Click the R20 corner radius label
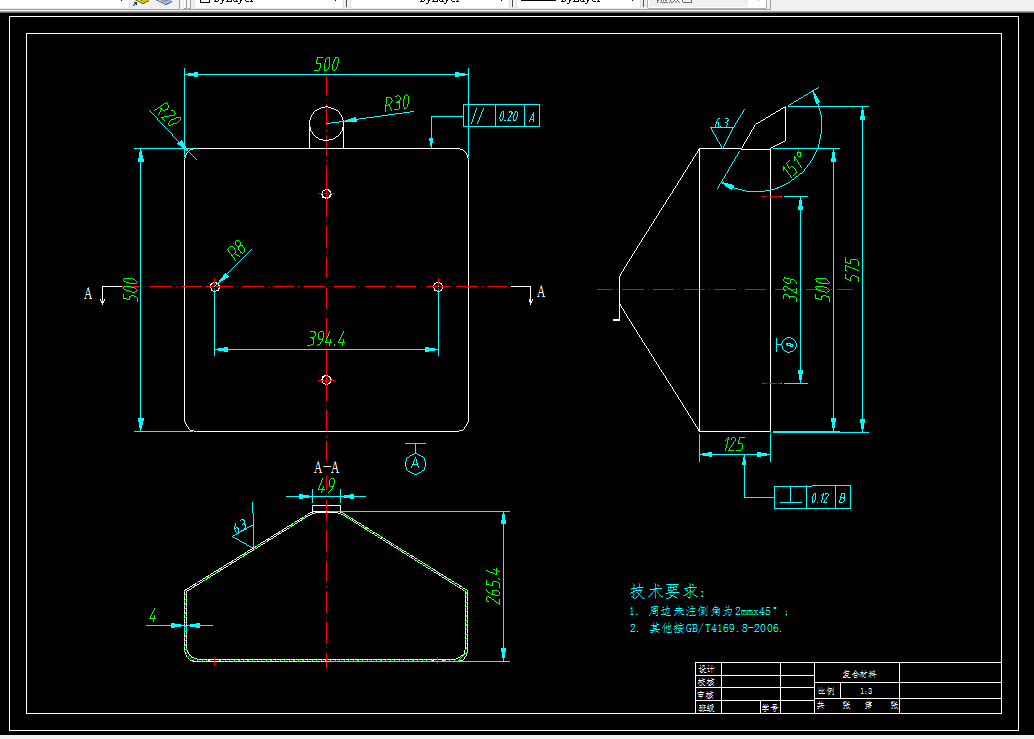 (167, 114)
